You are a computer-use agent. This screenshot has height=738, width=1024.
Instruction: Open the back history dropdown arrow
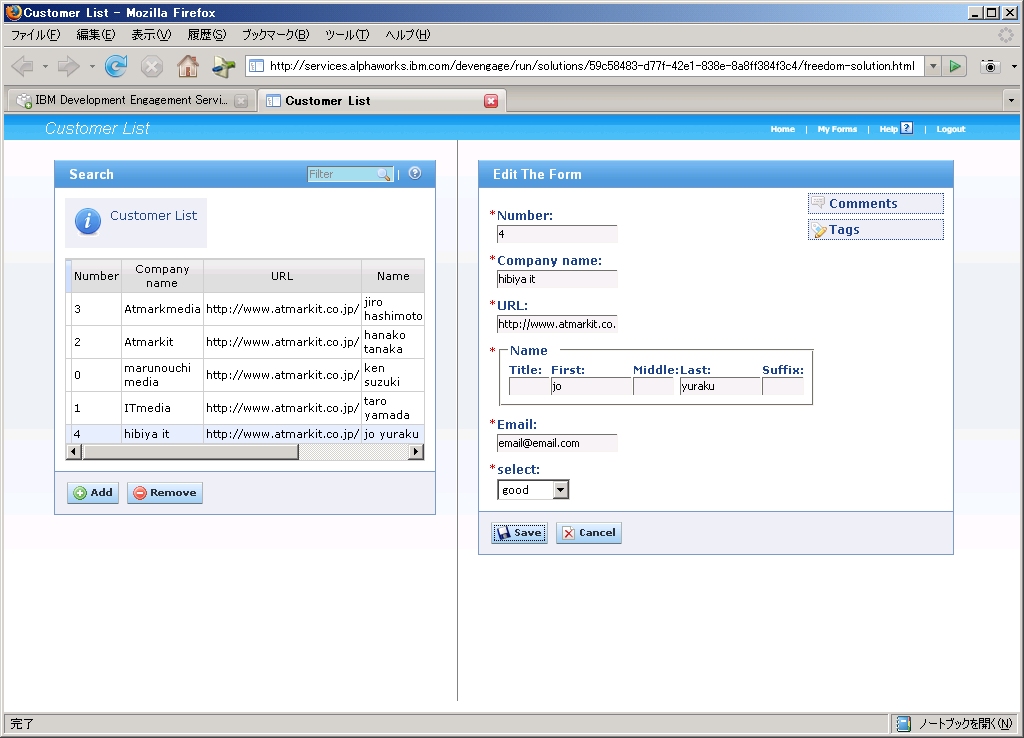point(45,66)
